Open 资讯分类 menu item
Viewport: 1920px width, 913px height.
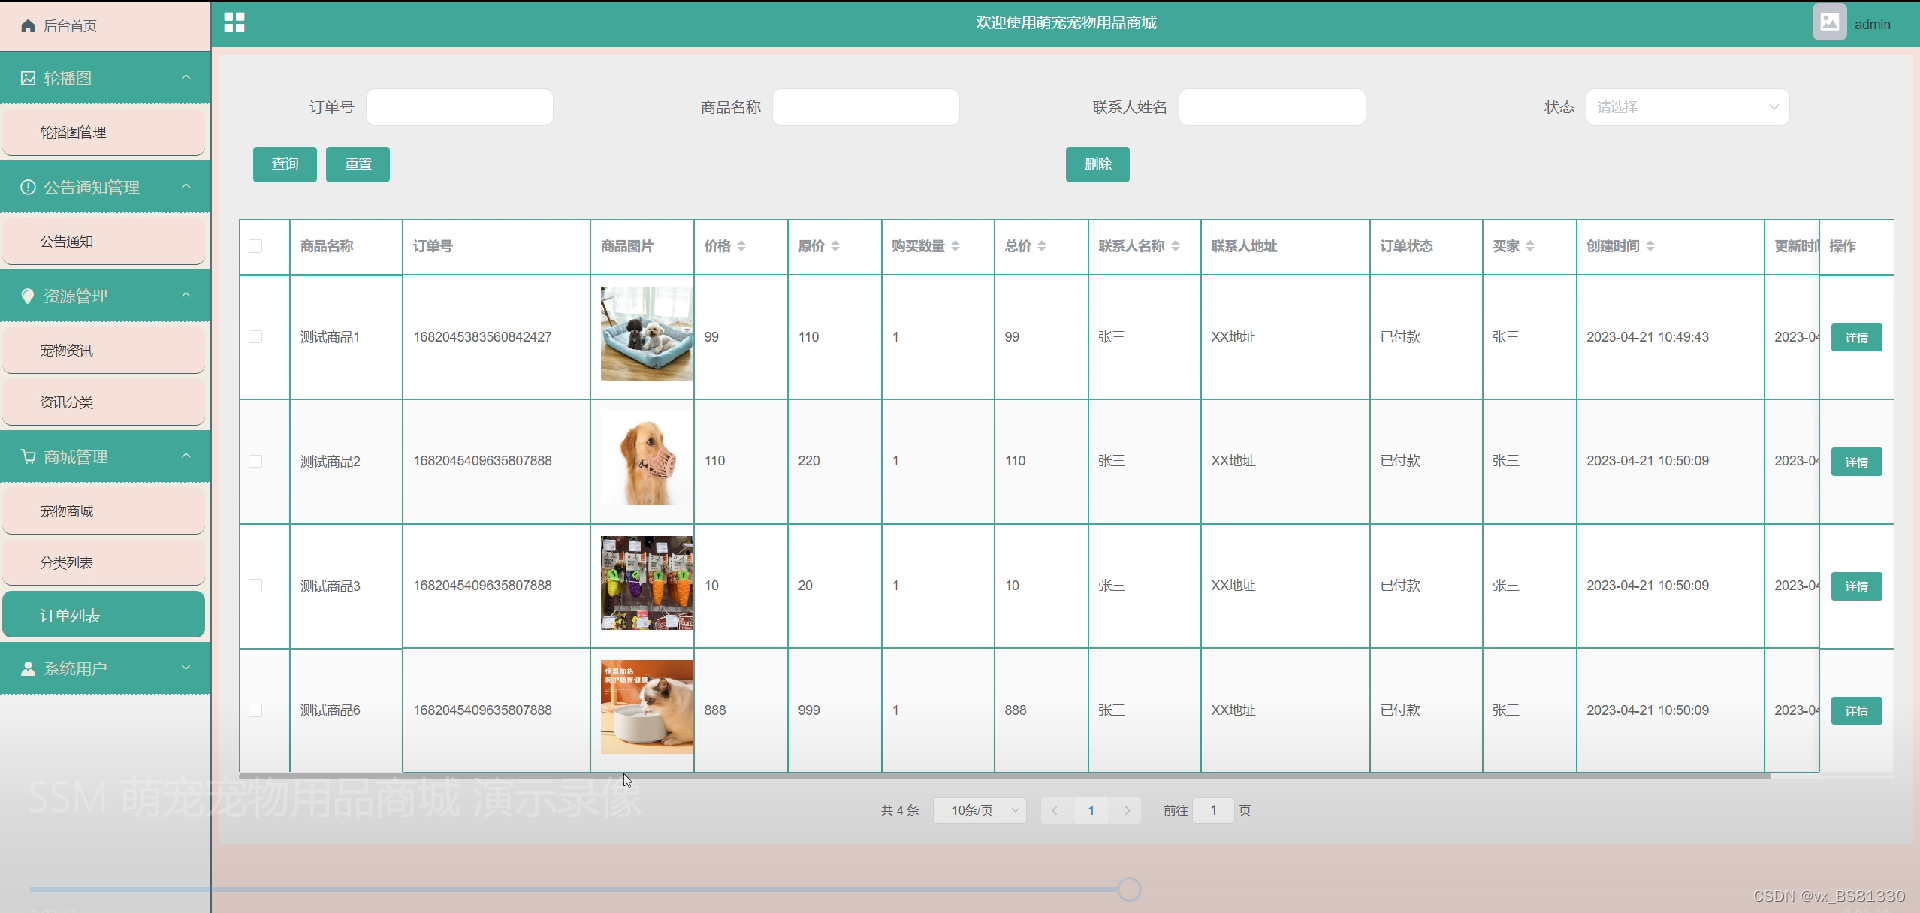(x=104, y=402)
